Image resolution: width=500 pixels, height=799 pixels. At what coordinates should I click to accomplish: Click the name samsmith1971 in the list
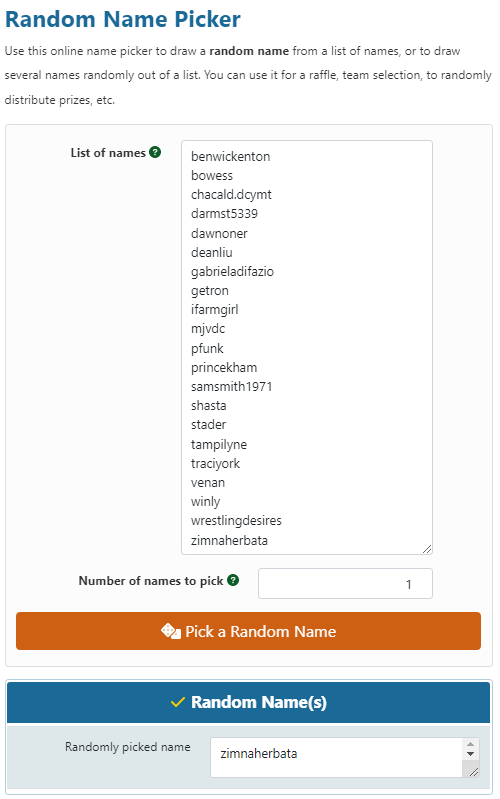[231, 387]
